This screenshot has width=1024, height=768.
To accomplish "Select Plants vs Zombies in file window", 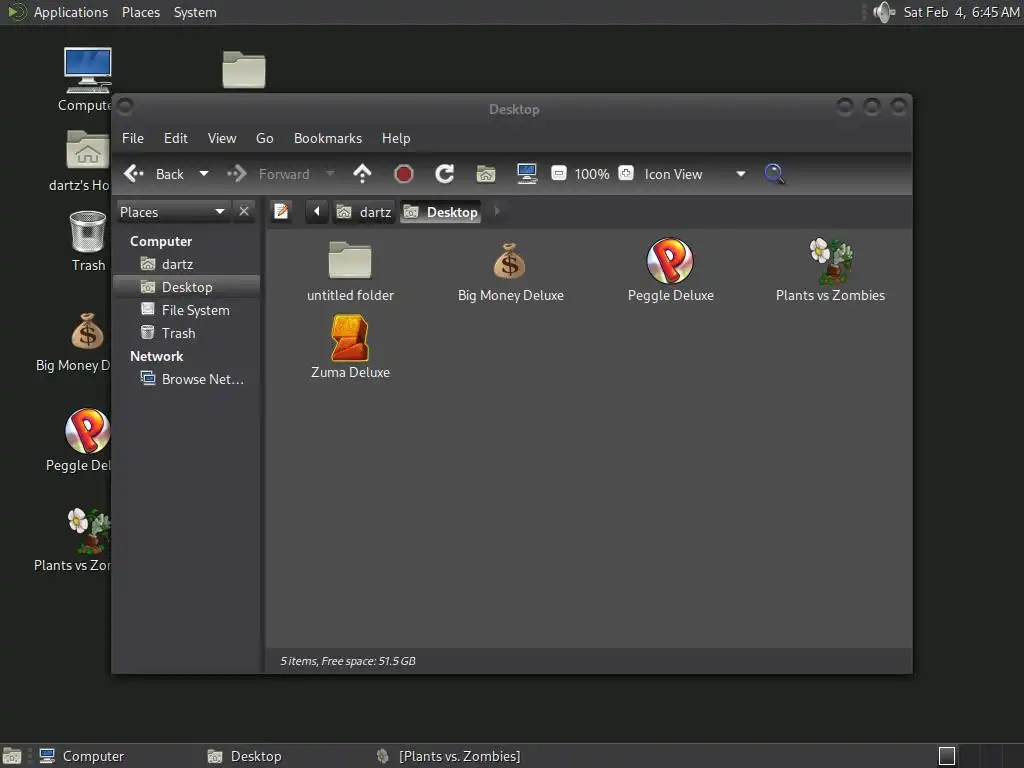I will (x=830, y=270).
